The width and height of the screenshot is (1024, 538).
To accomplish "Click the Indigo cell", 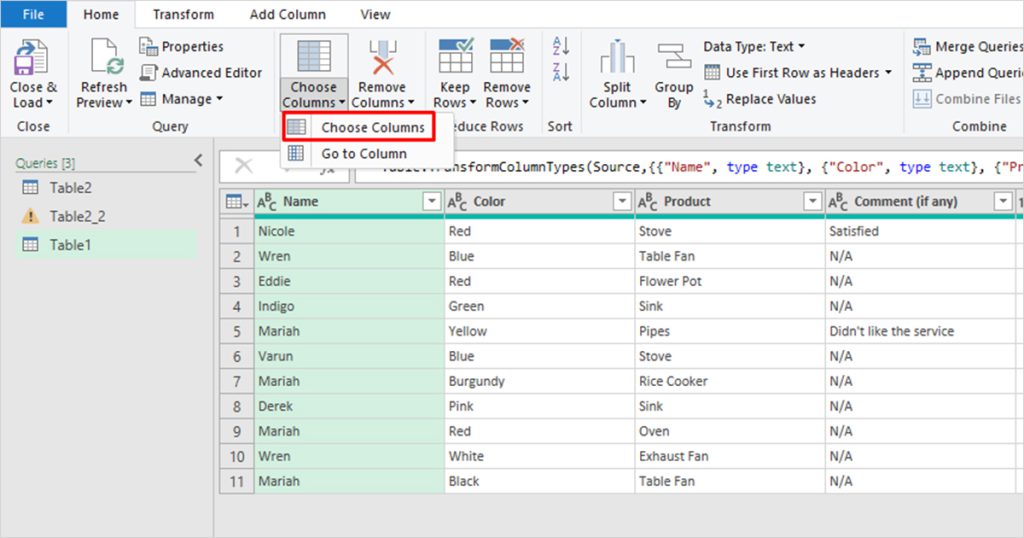I will pos(349,306).
